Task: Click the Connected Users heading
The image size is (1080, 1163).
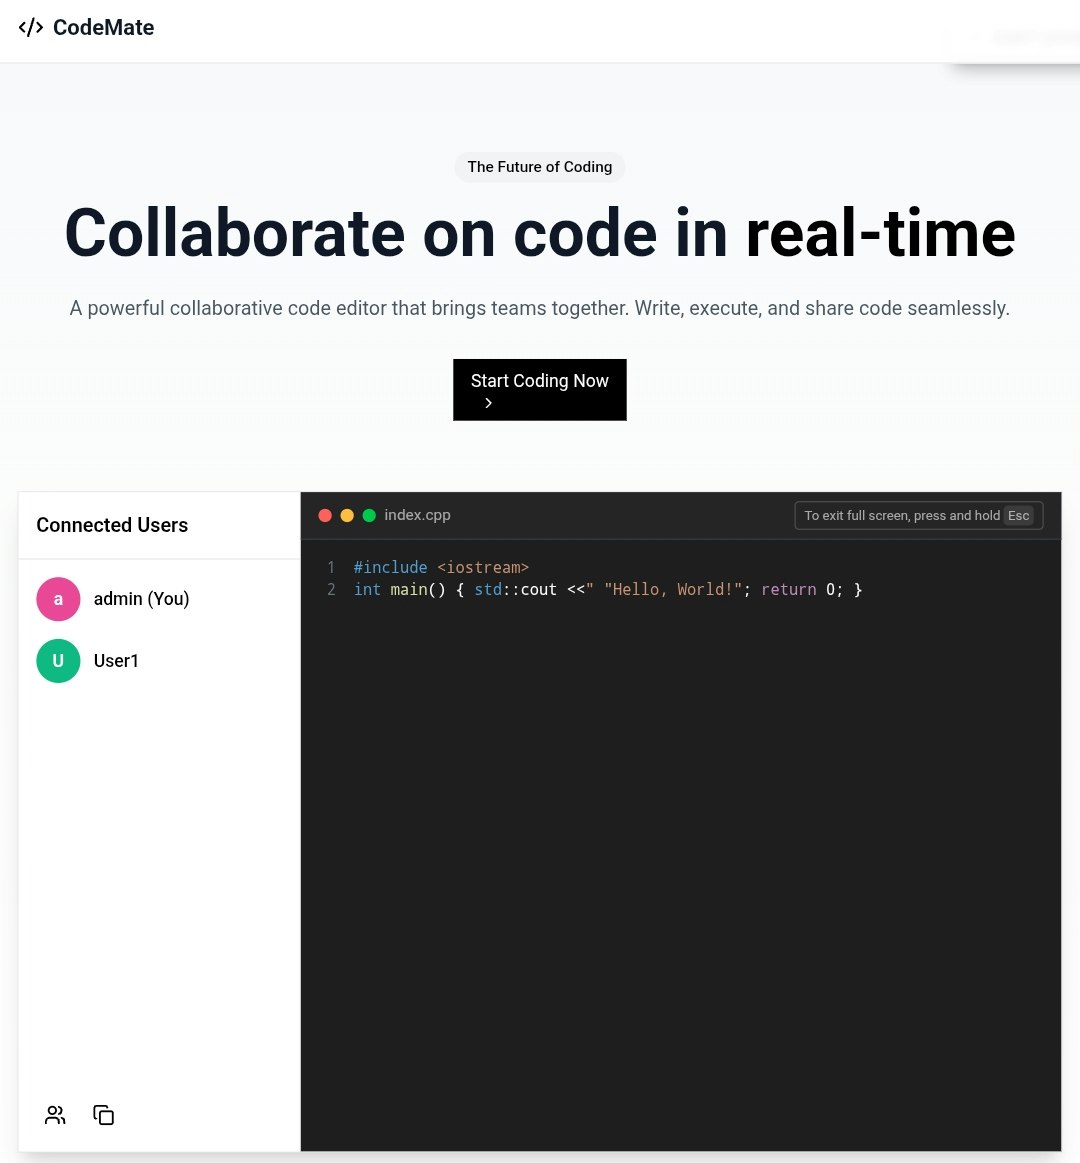Action: [x=112, y=525]
